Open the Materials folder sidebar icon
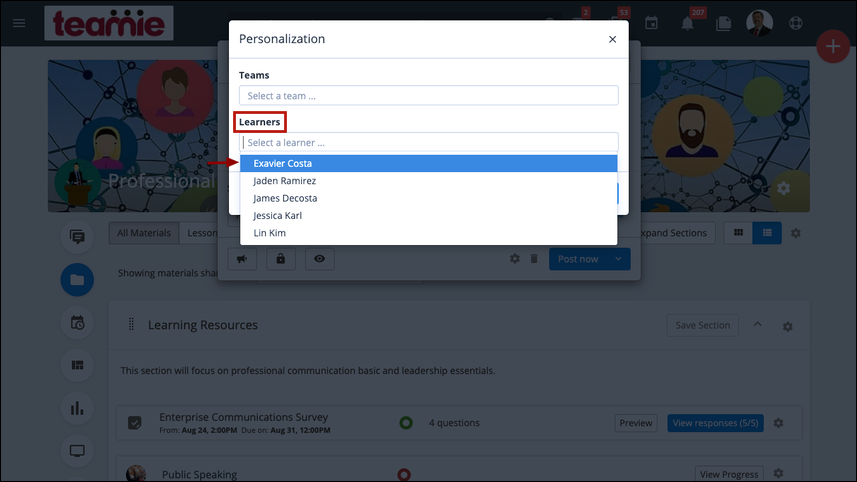 [x=77, y=280]
